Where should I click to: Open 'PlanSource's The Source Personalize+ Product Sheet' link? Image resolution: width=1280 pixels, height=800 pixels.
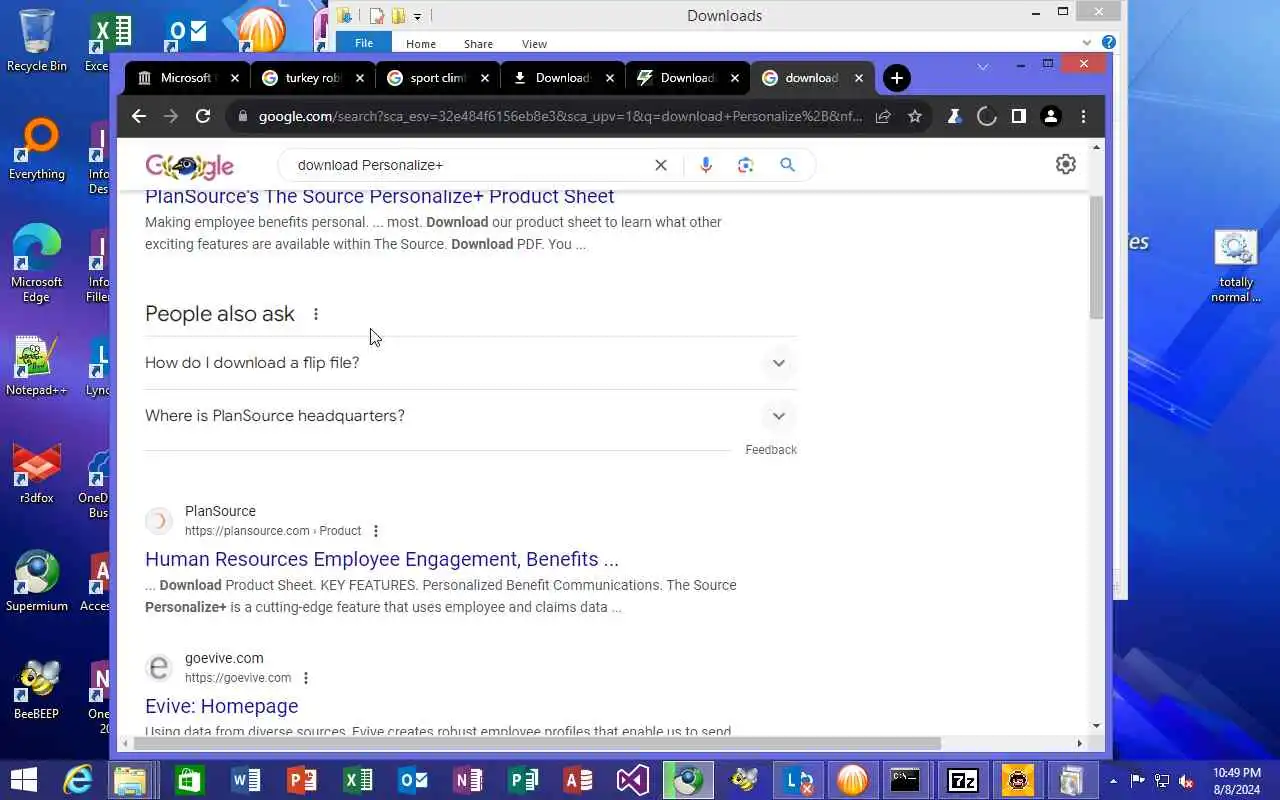click(x=379, y=196)
